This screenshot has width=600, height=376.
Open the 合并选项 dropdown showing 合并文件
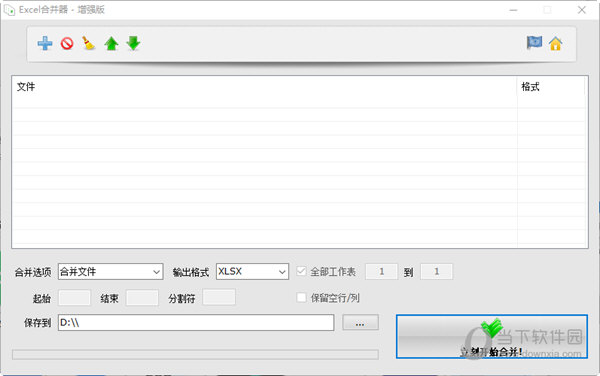click(111, 272)
